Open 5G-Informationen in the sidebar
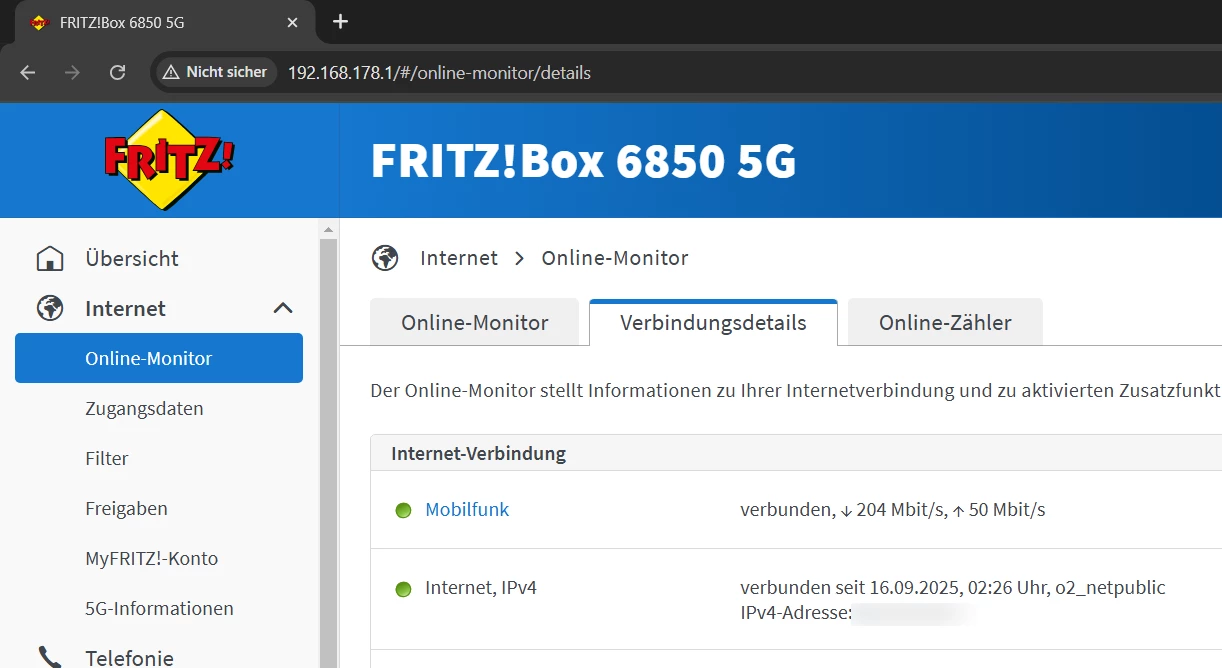This screenshot has width=1222, height=668. (159, 609)
